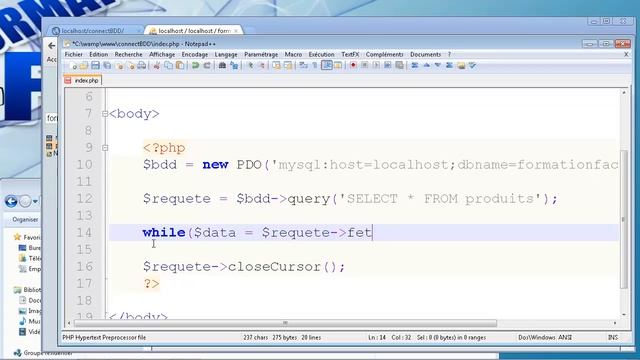640x360 pixels.
Task: Click the INS indicator in status bar
Action: [613, 338]
